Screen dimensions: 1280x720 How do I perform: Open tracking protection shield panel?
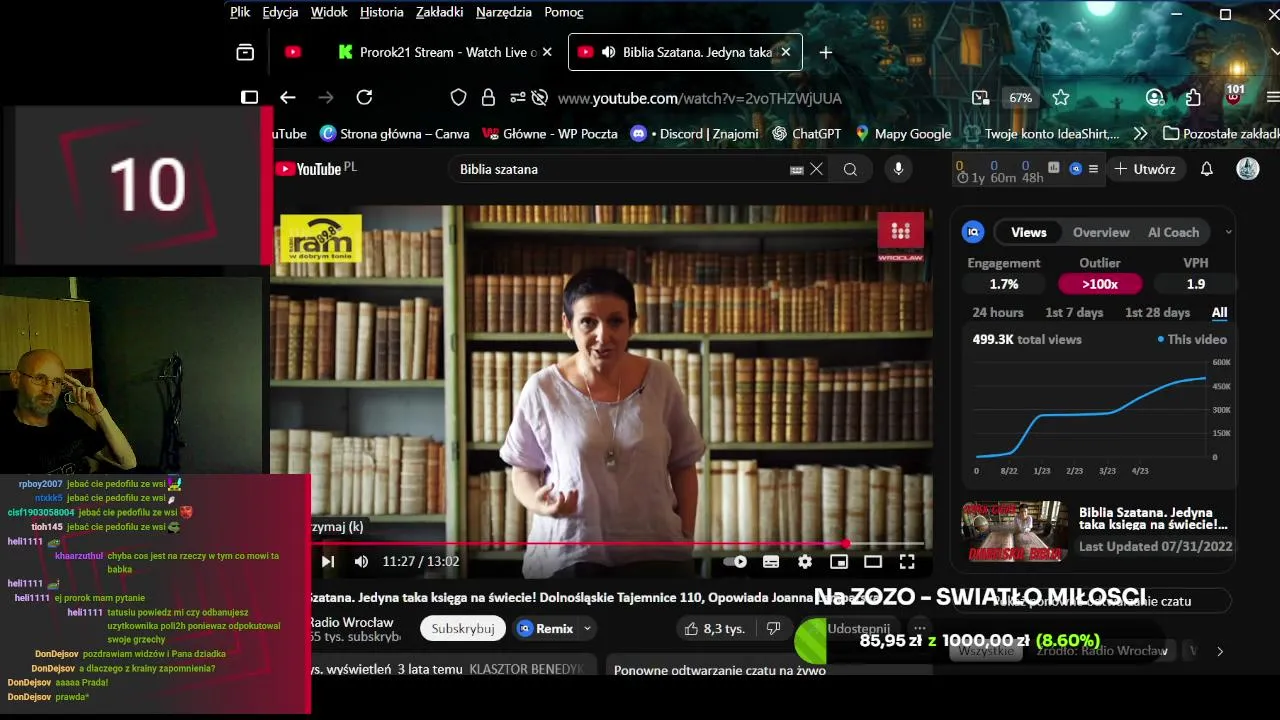point(458,97)
